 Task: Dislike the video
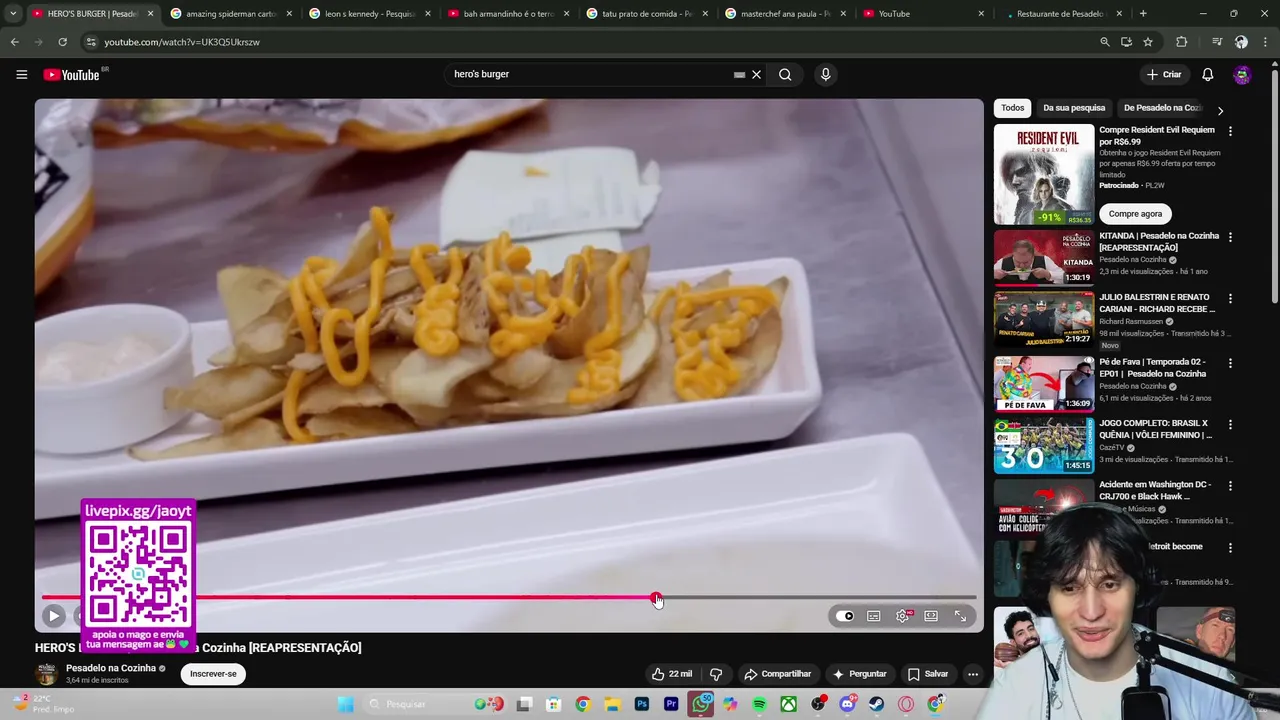(x=715, y=674)
